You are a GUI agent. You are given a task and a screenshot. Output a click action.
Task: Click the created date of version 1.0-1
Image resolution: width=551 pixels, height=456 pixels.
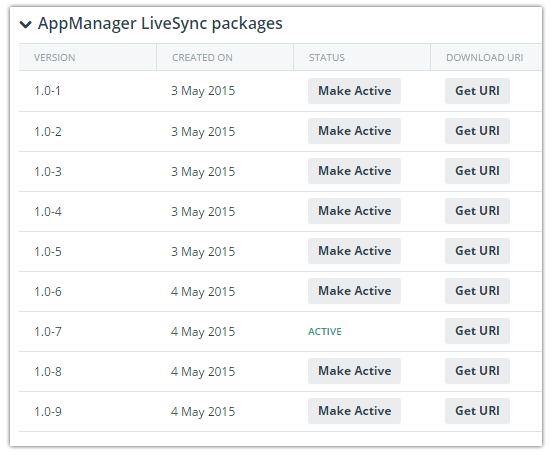pos(203,91)
